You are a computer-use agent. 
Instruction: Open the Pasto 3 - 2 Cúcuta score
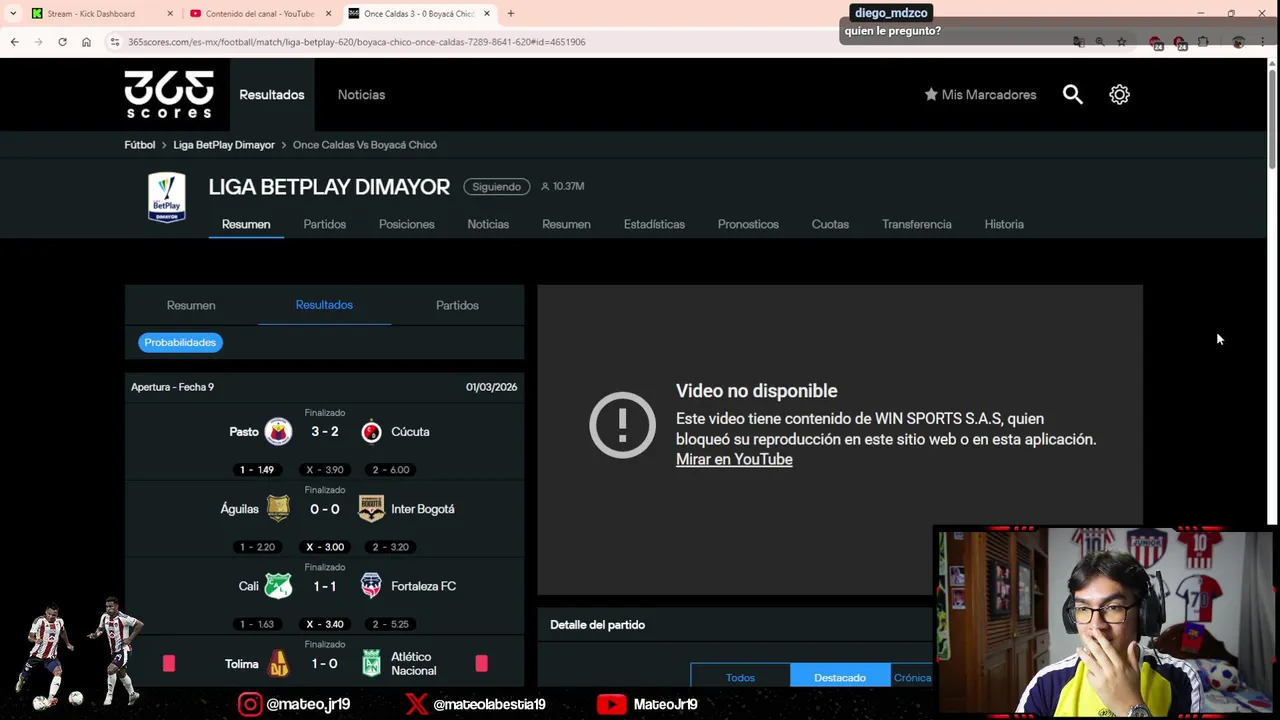[x=325, y=431]
